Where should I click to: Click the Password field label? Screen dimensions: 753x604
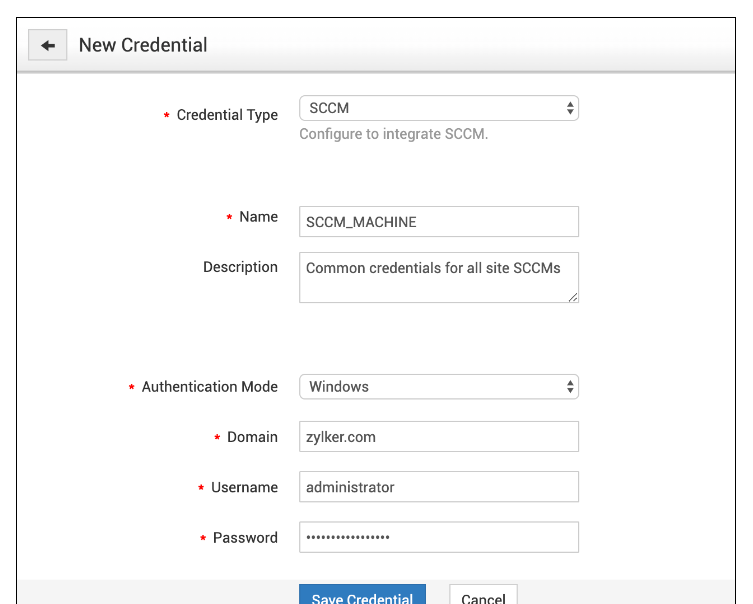click(245, 537)
